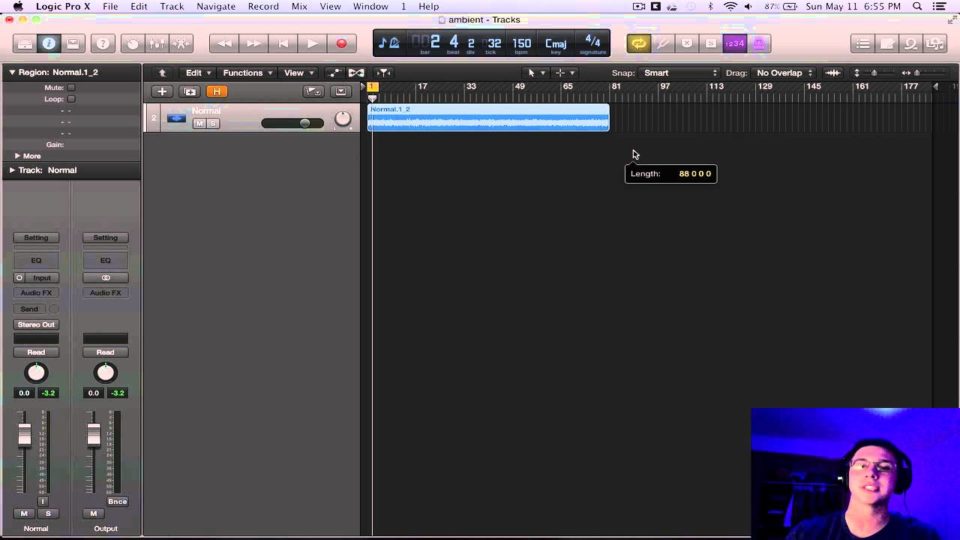
Task: Collapse the Region Normal.1_2 inspector
Action: coord(12,72)
